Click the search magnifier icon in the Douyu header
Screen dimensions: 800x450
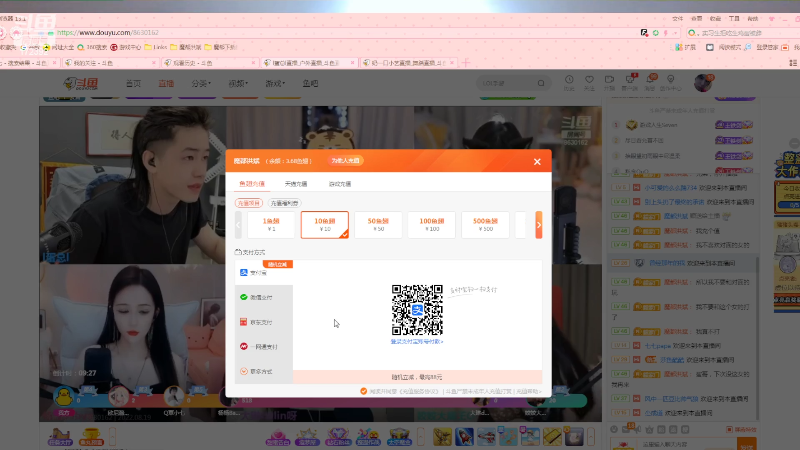(541, 83)
